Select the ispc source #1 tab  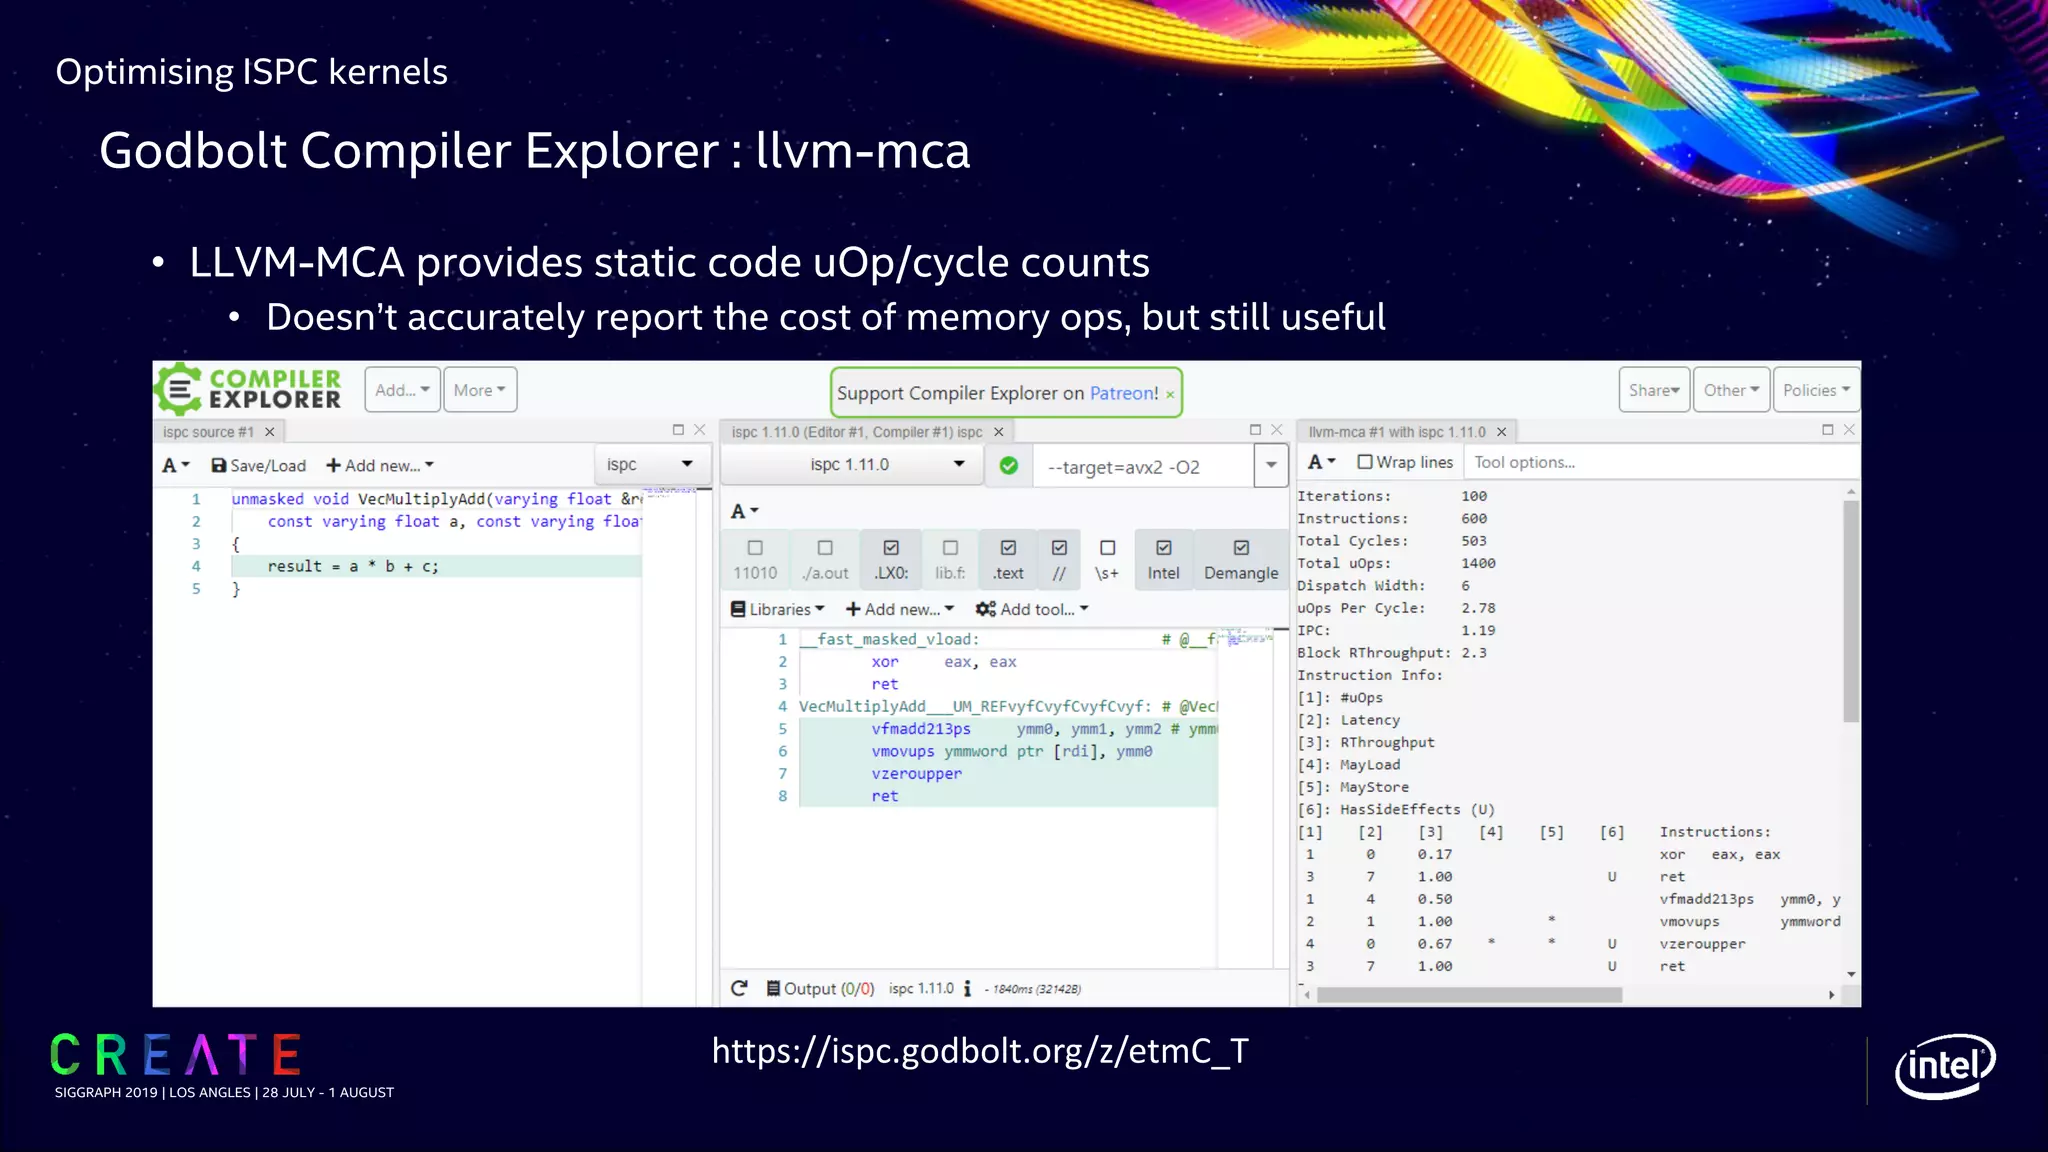208,432
